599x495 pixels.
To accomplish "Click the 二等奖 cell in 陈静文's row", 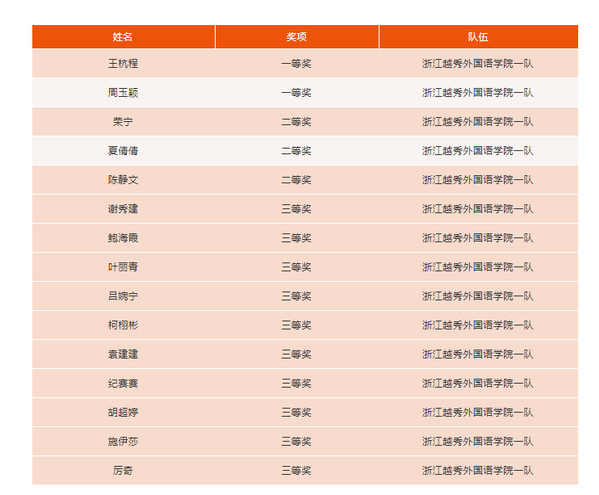I will tap(296, 180).
